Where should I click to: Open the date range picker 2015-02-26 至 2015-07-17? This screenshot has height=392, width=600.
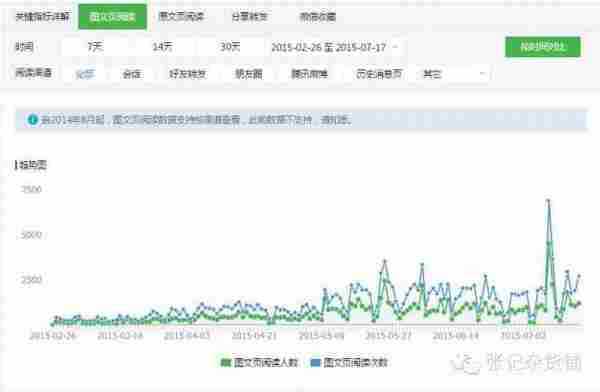pyautogui.click(x=334, y=47)
